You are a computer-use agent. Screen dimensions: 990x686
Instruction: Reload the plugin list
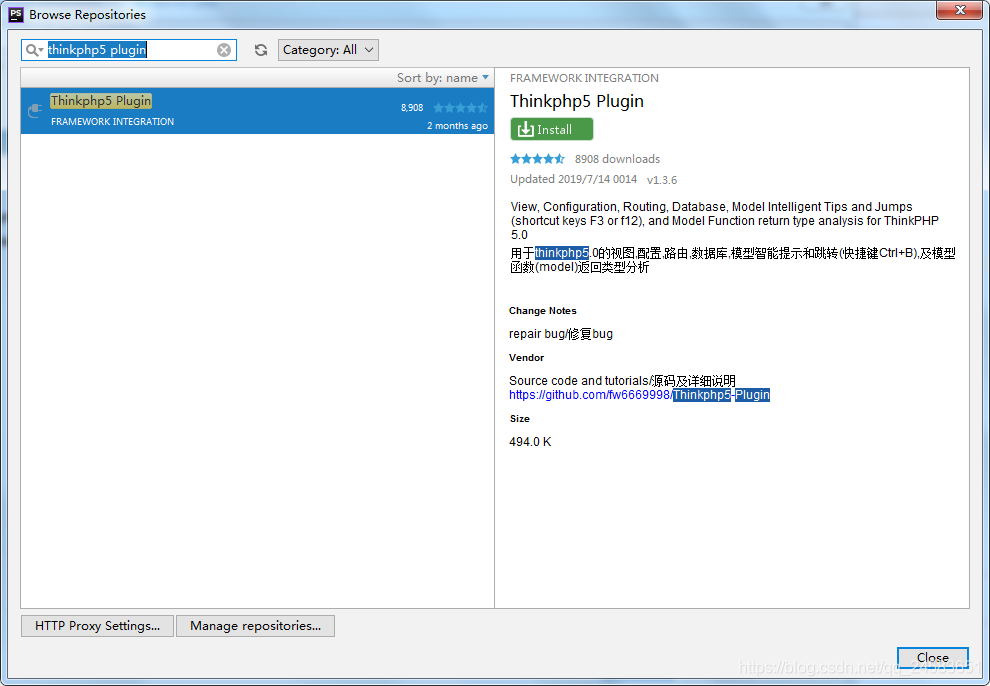tap(261, 50)
